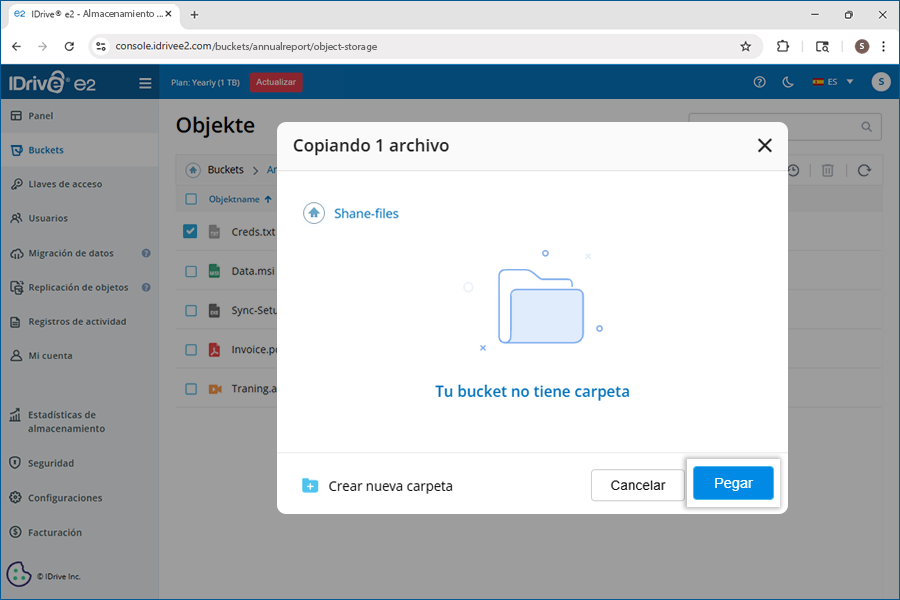This screenshot has width=900, height=600.
Task: Click the Pegar button
Action: [733, 483]
